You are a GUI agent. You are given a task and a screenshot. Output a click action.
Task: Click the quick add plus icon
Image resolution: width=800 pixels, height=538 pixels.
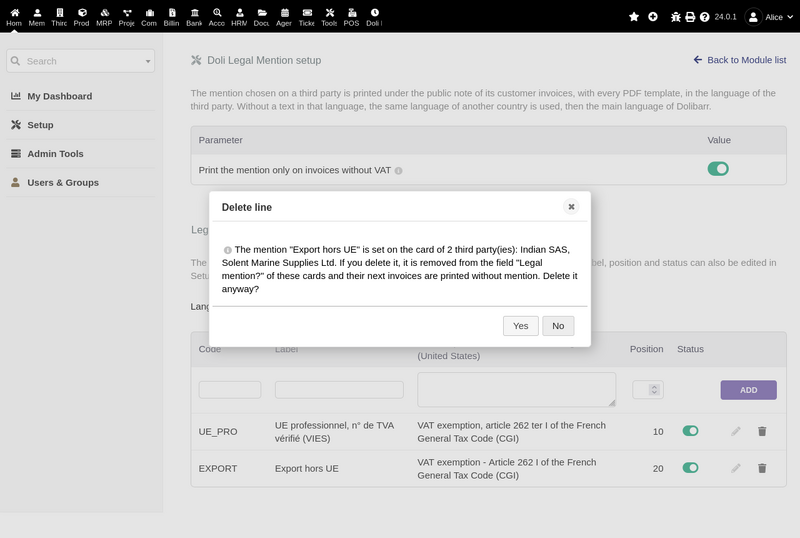coord(653,17)
